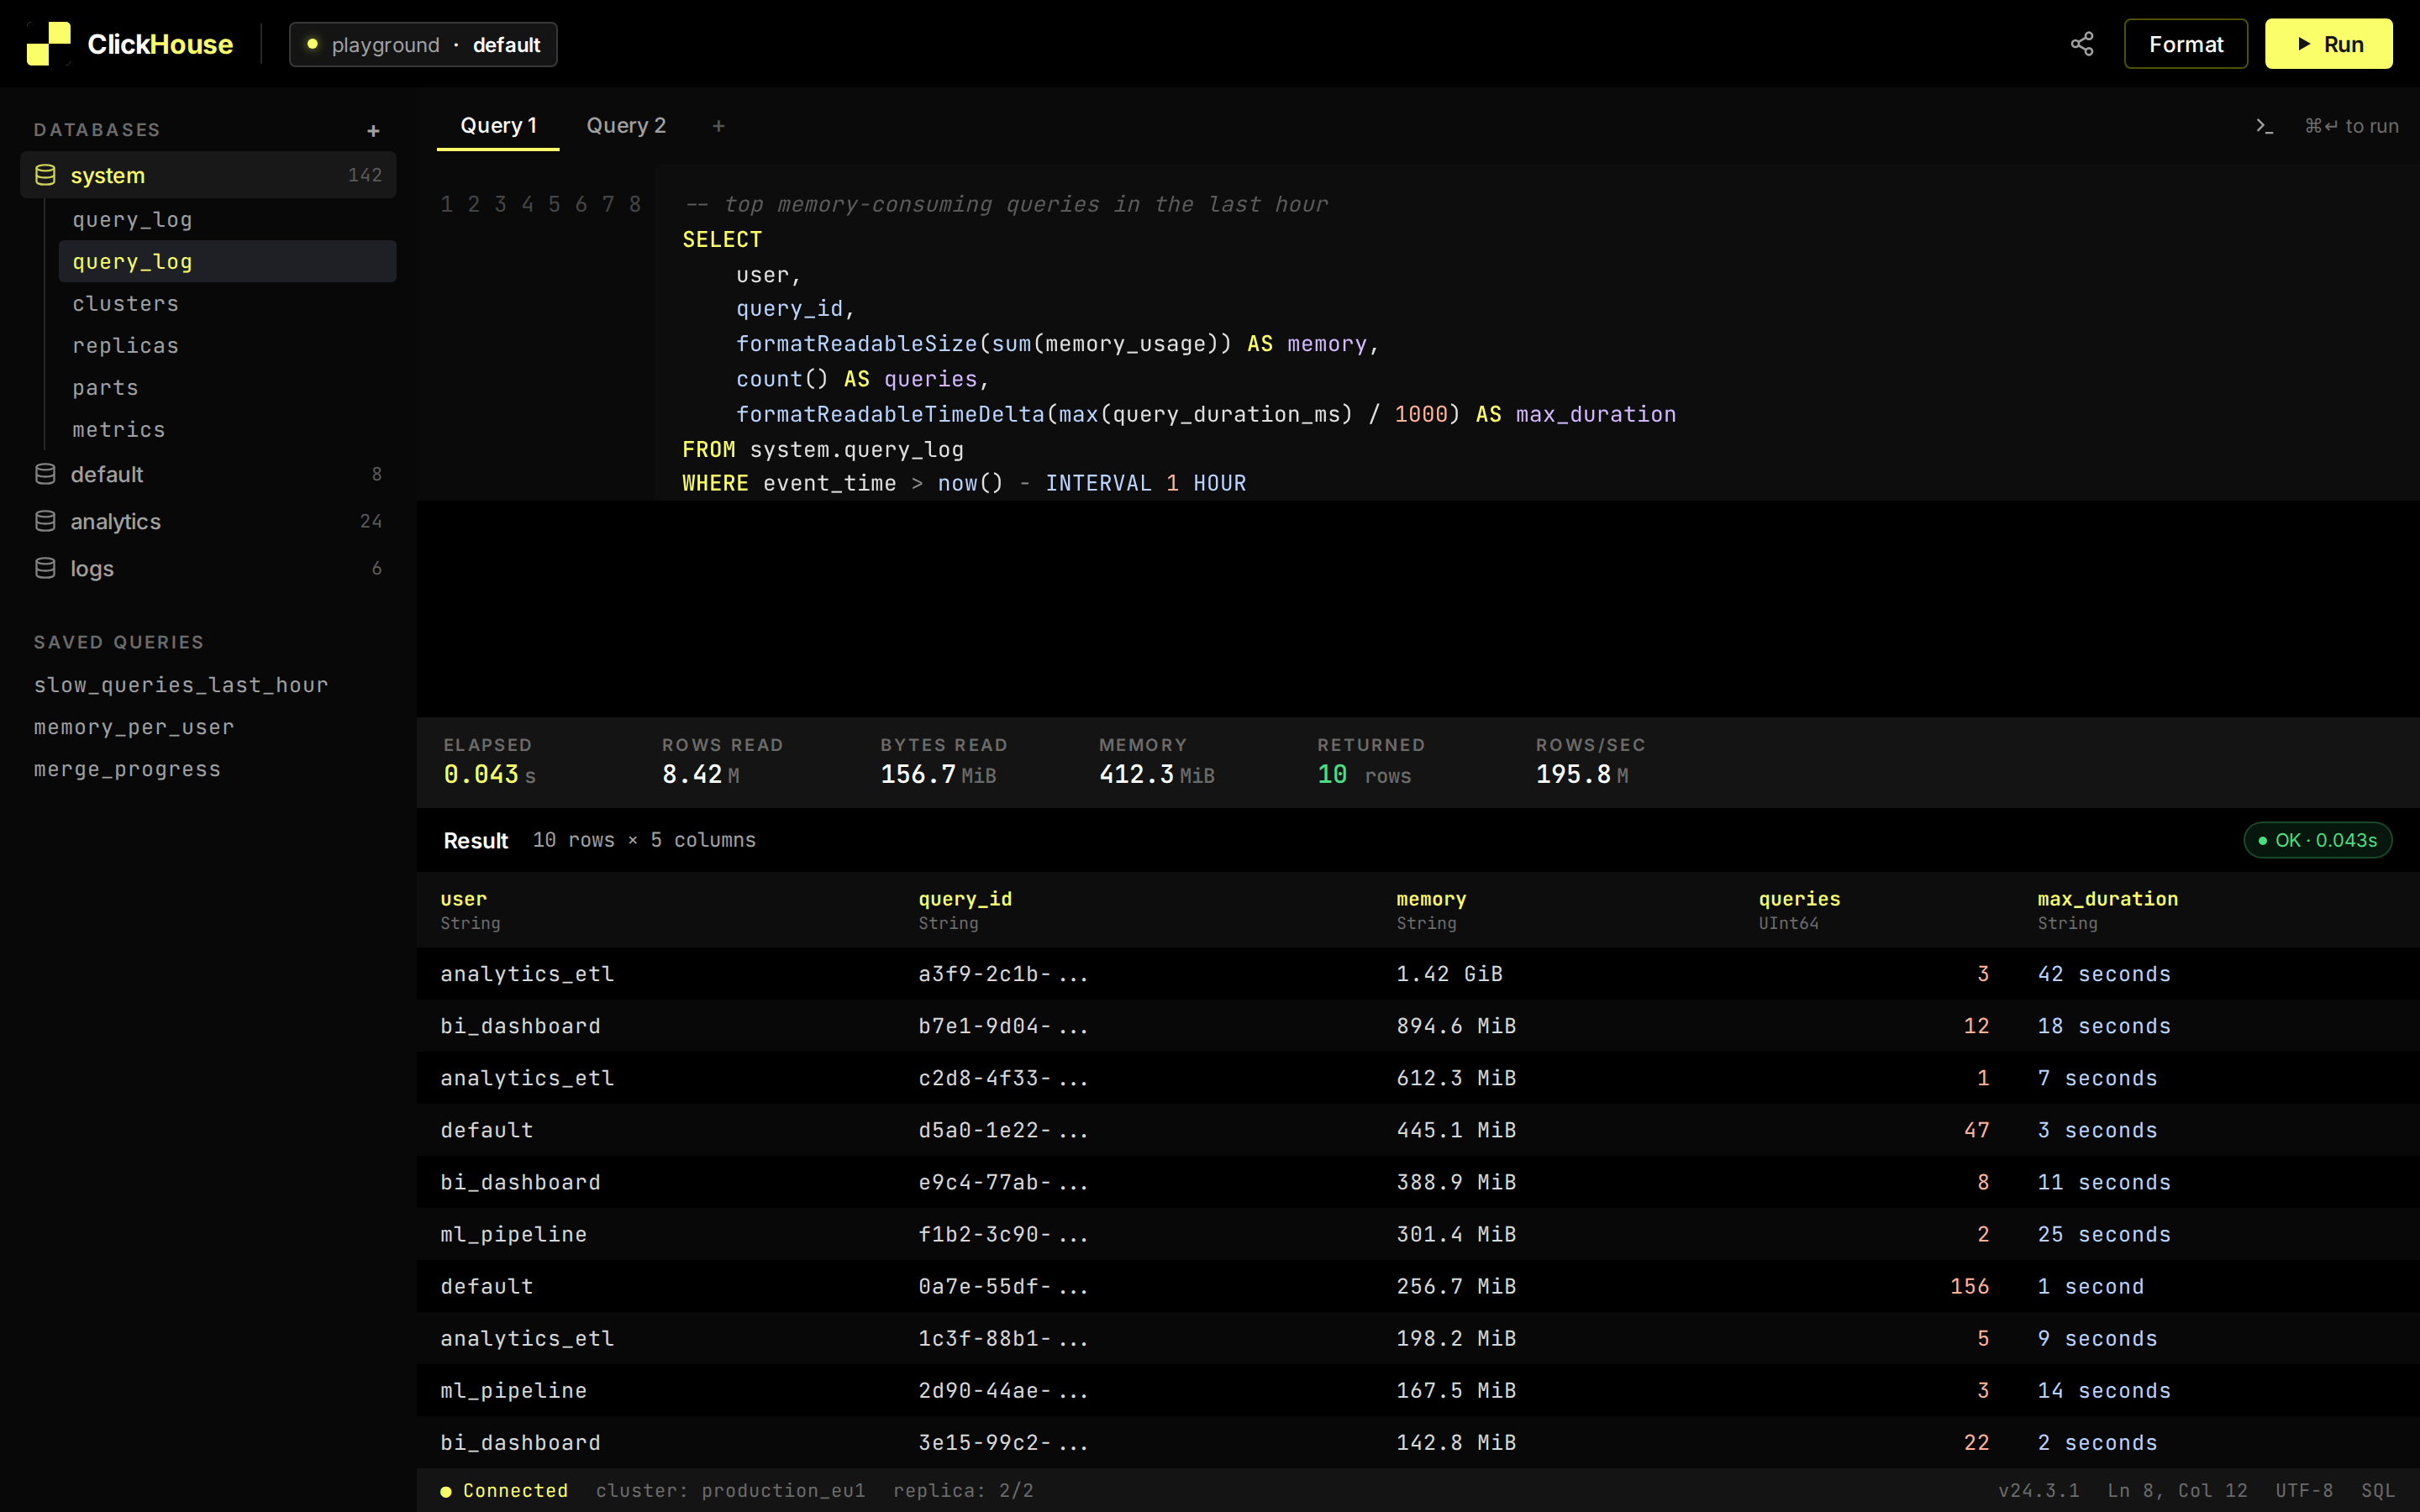Run the query with the Run button
This screenshot has height=1512, width=2420.
[x=2328, y=44]
